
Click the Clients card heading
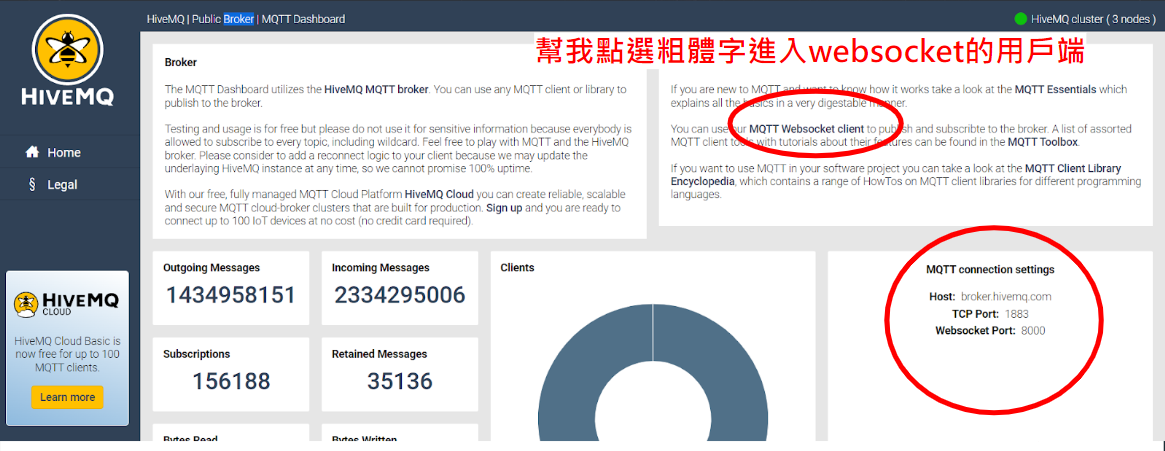(517, 267)
